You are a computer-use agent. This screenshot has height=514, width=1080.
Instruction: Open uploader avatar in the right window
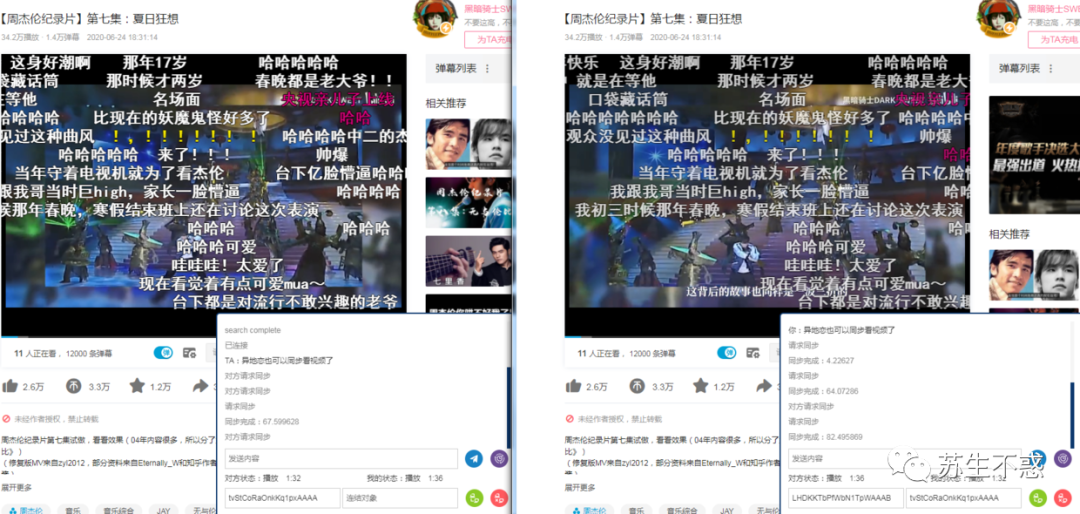(x=997, y=19)
